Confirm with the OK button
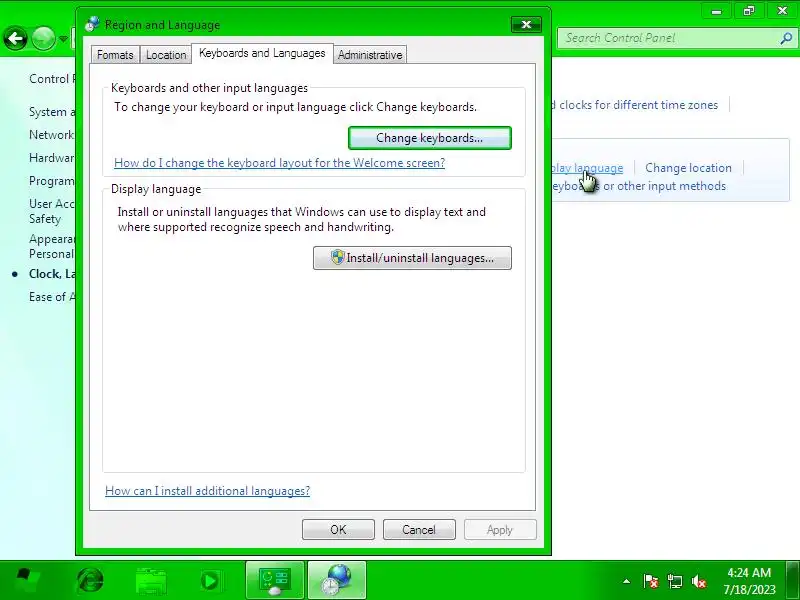The height and width of the screenshot is (600, 800). point(338,530)
